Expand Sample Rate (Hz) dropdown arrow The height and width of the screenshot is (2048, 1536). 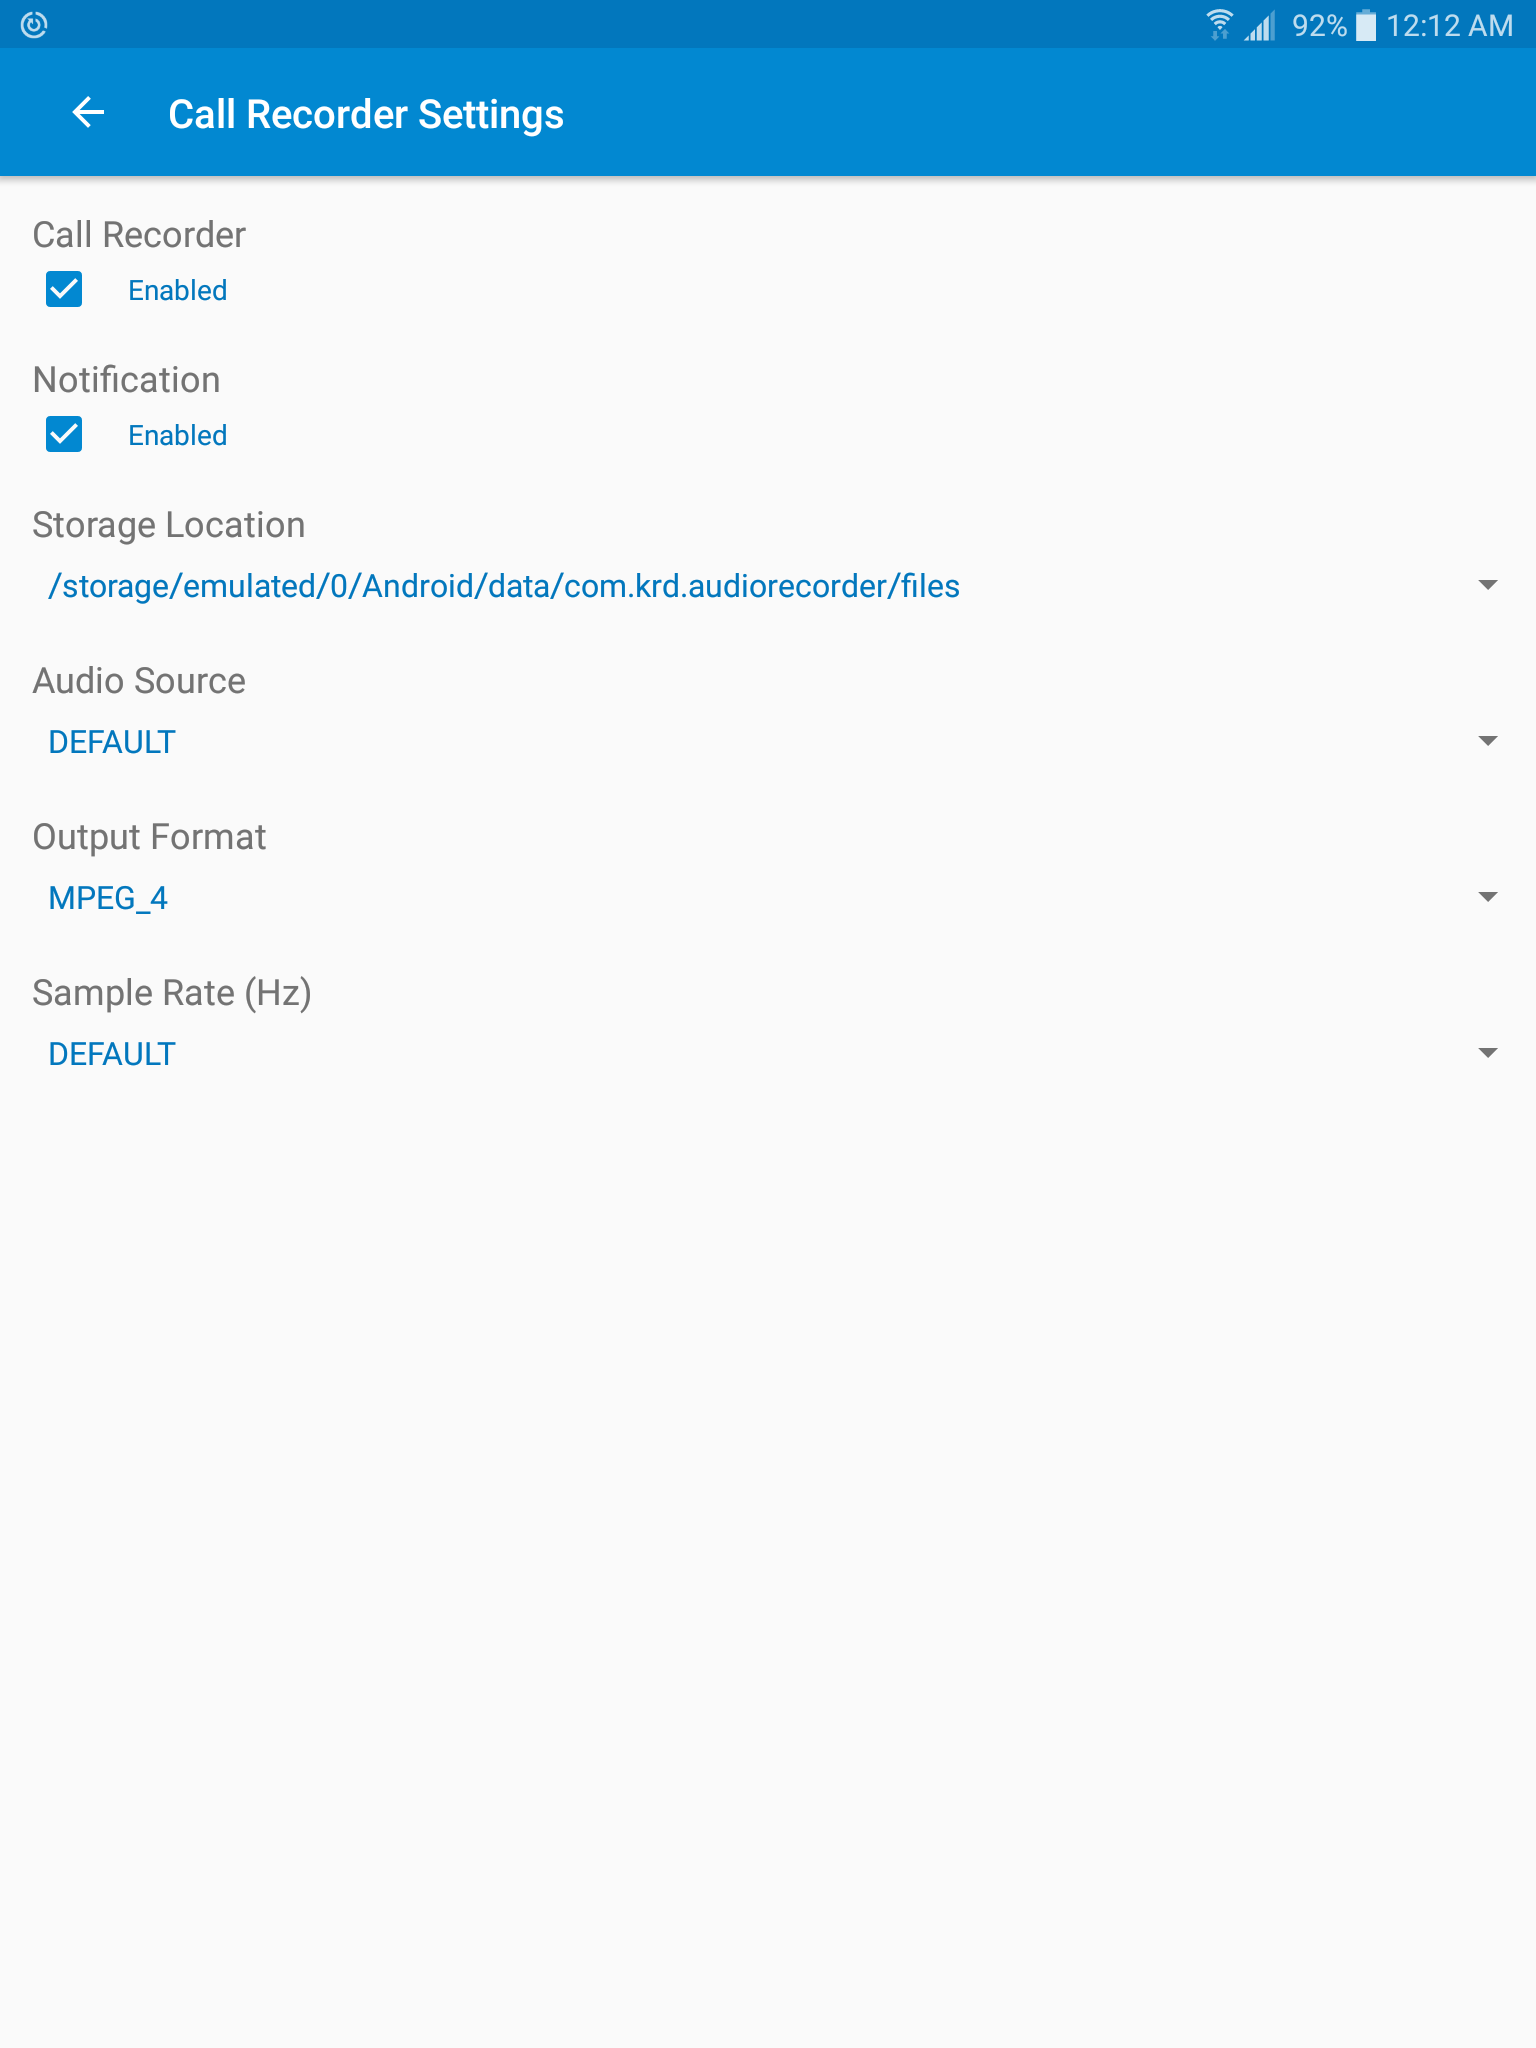pos(1487,1053)
